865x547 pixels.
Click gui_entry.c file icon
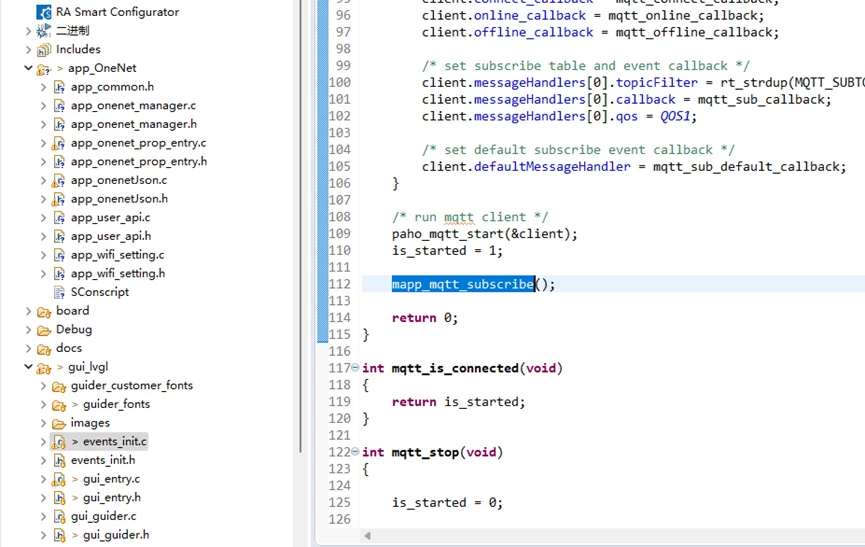(58, 479)
